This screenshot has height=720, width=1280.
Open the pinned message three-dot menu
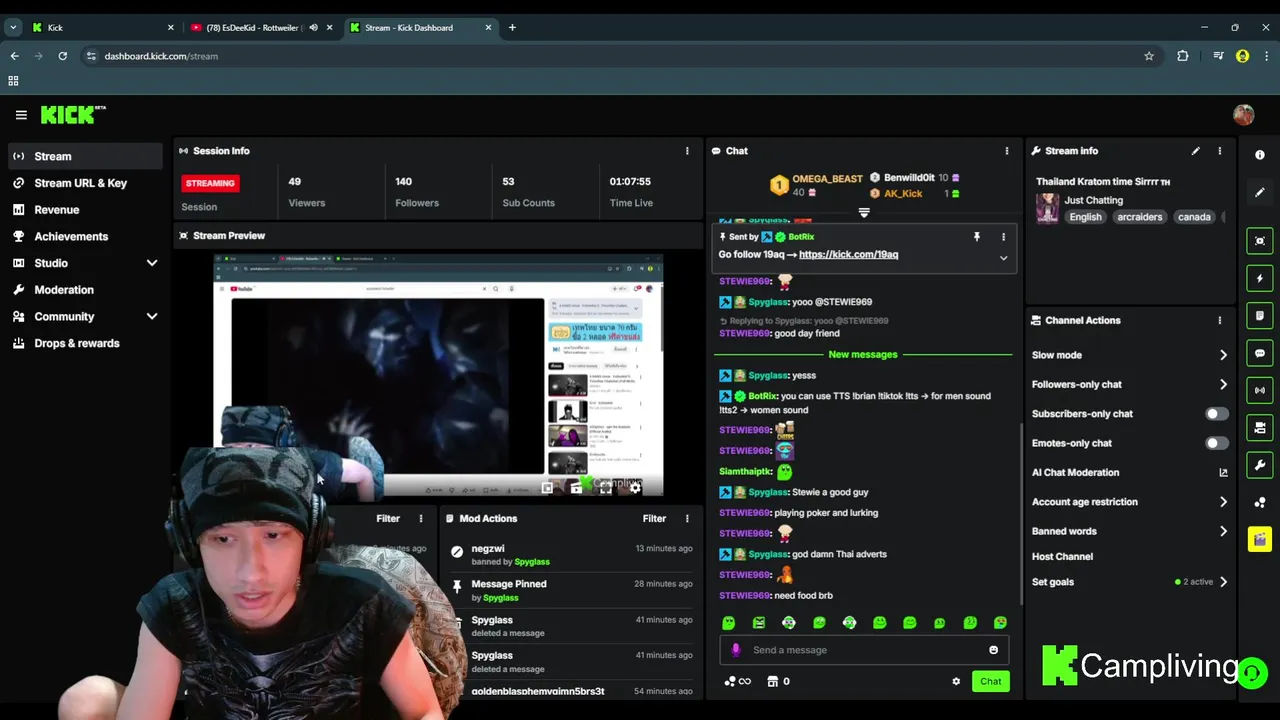[x=1003, y=237]
